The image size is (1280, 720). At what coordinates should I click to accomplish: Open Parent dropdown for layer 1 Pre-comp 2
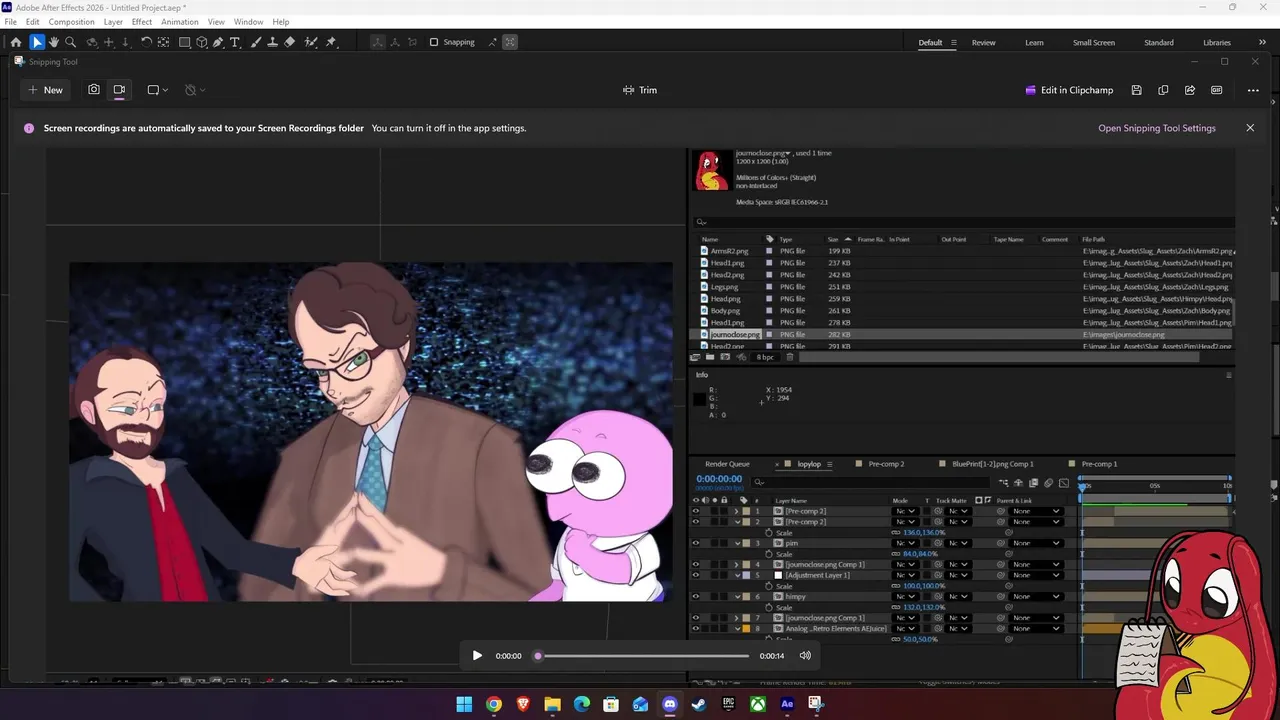coord(1036,511)
